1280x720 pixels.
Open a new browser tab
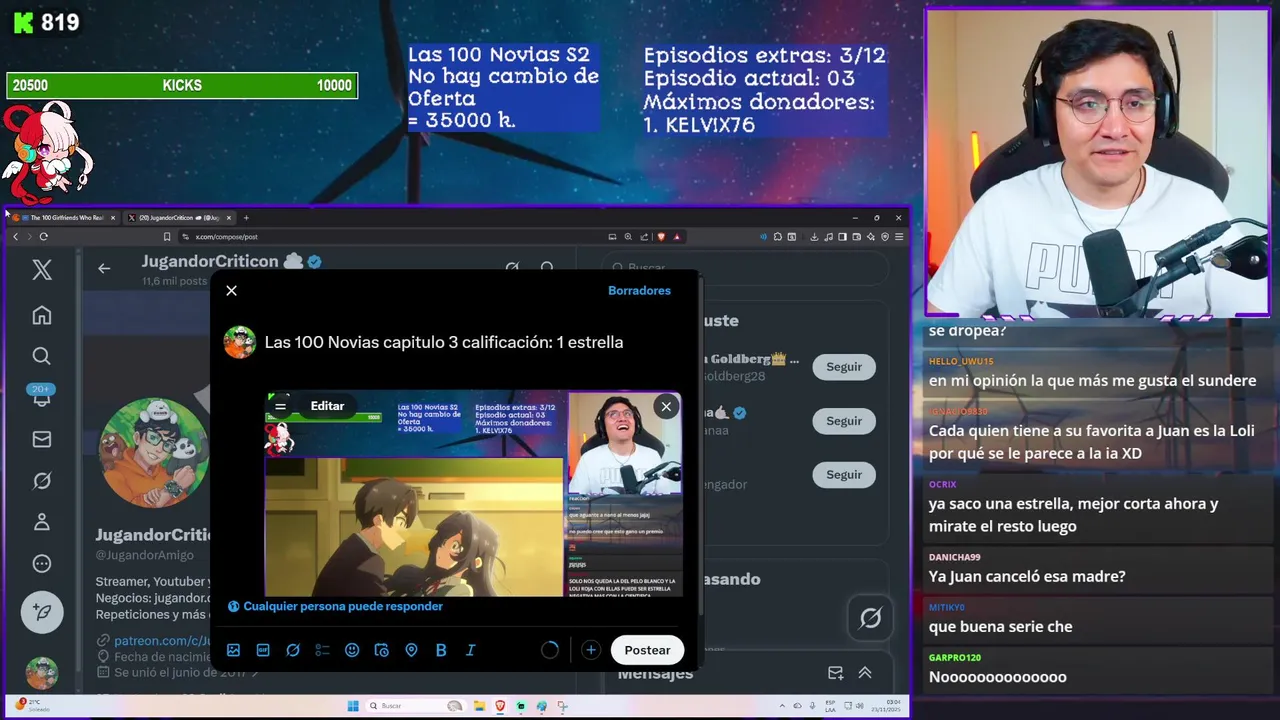(246, 217)
